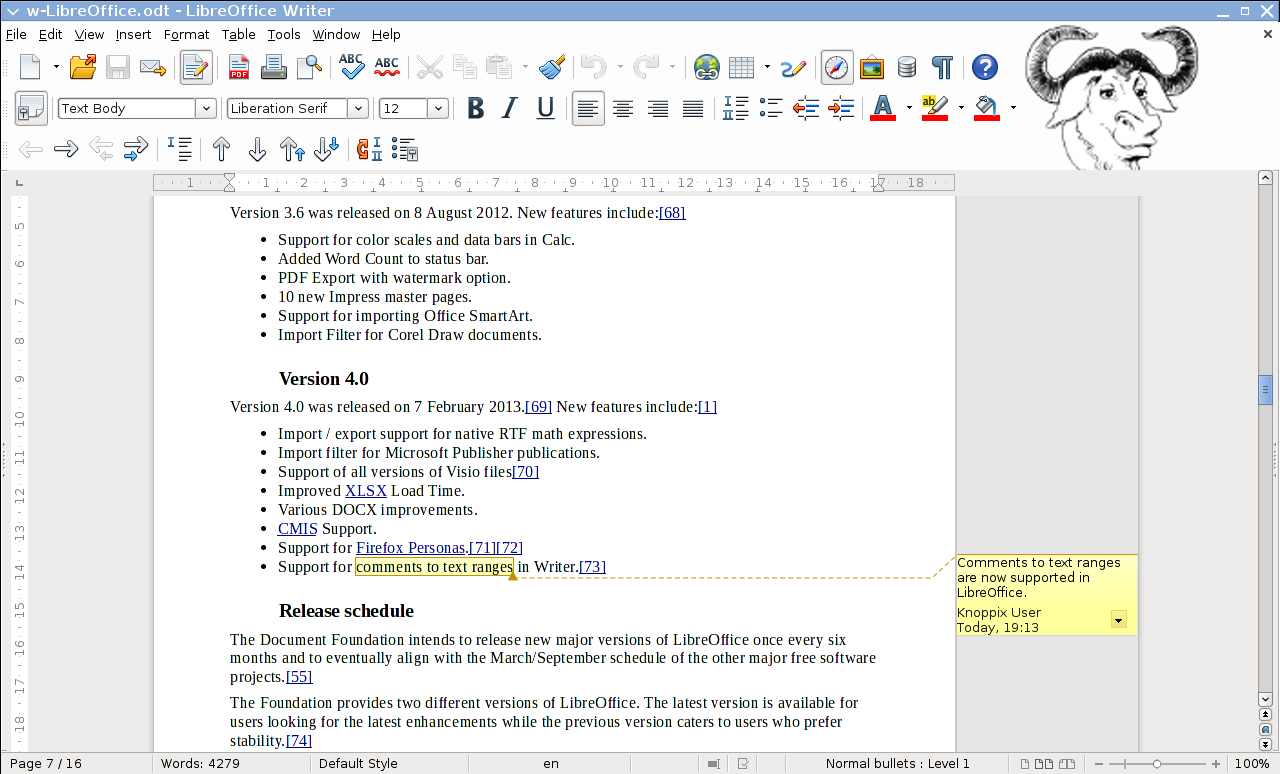Screen dimensions: 1280x774
Task: Click the Clone Formatting paintbrush icon
Action: (x=551, y=68)
